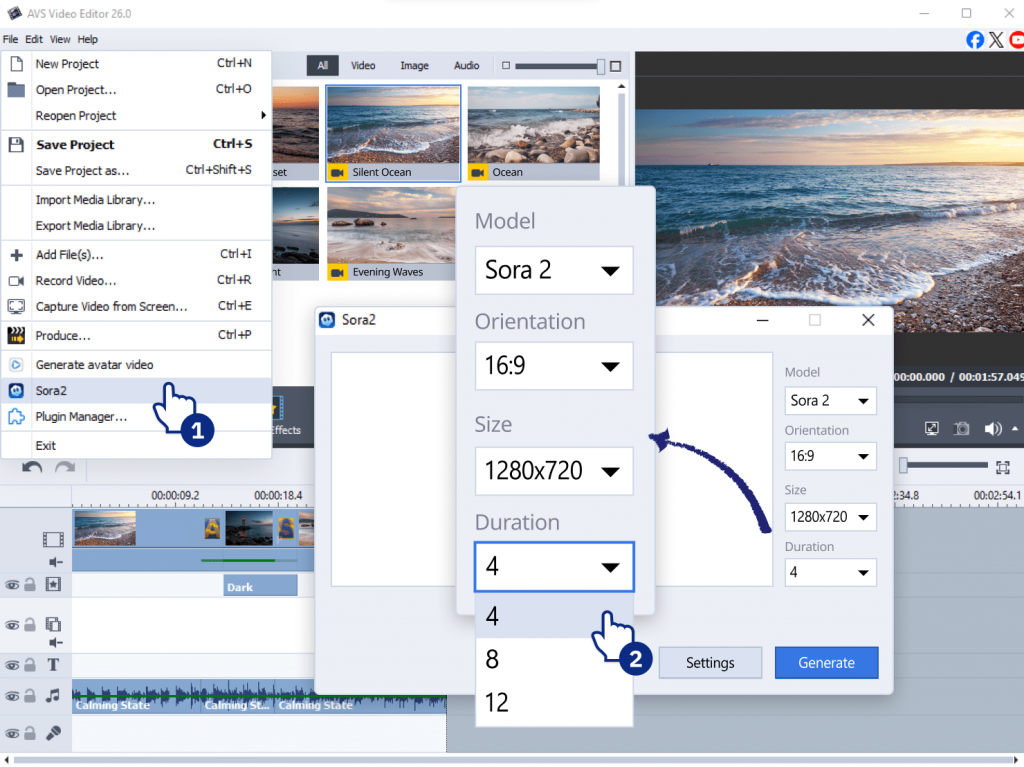This screenshot has height=767, width=1024.
Task: Select duration 12 in dropdown list
Action: click(554, 702)
